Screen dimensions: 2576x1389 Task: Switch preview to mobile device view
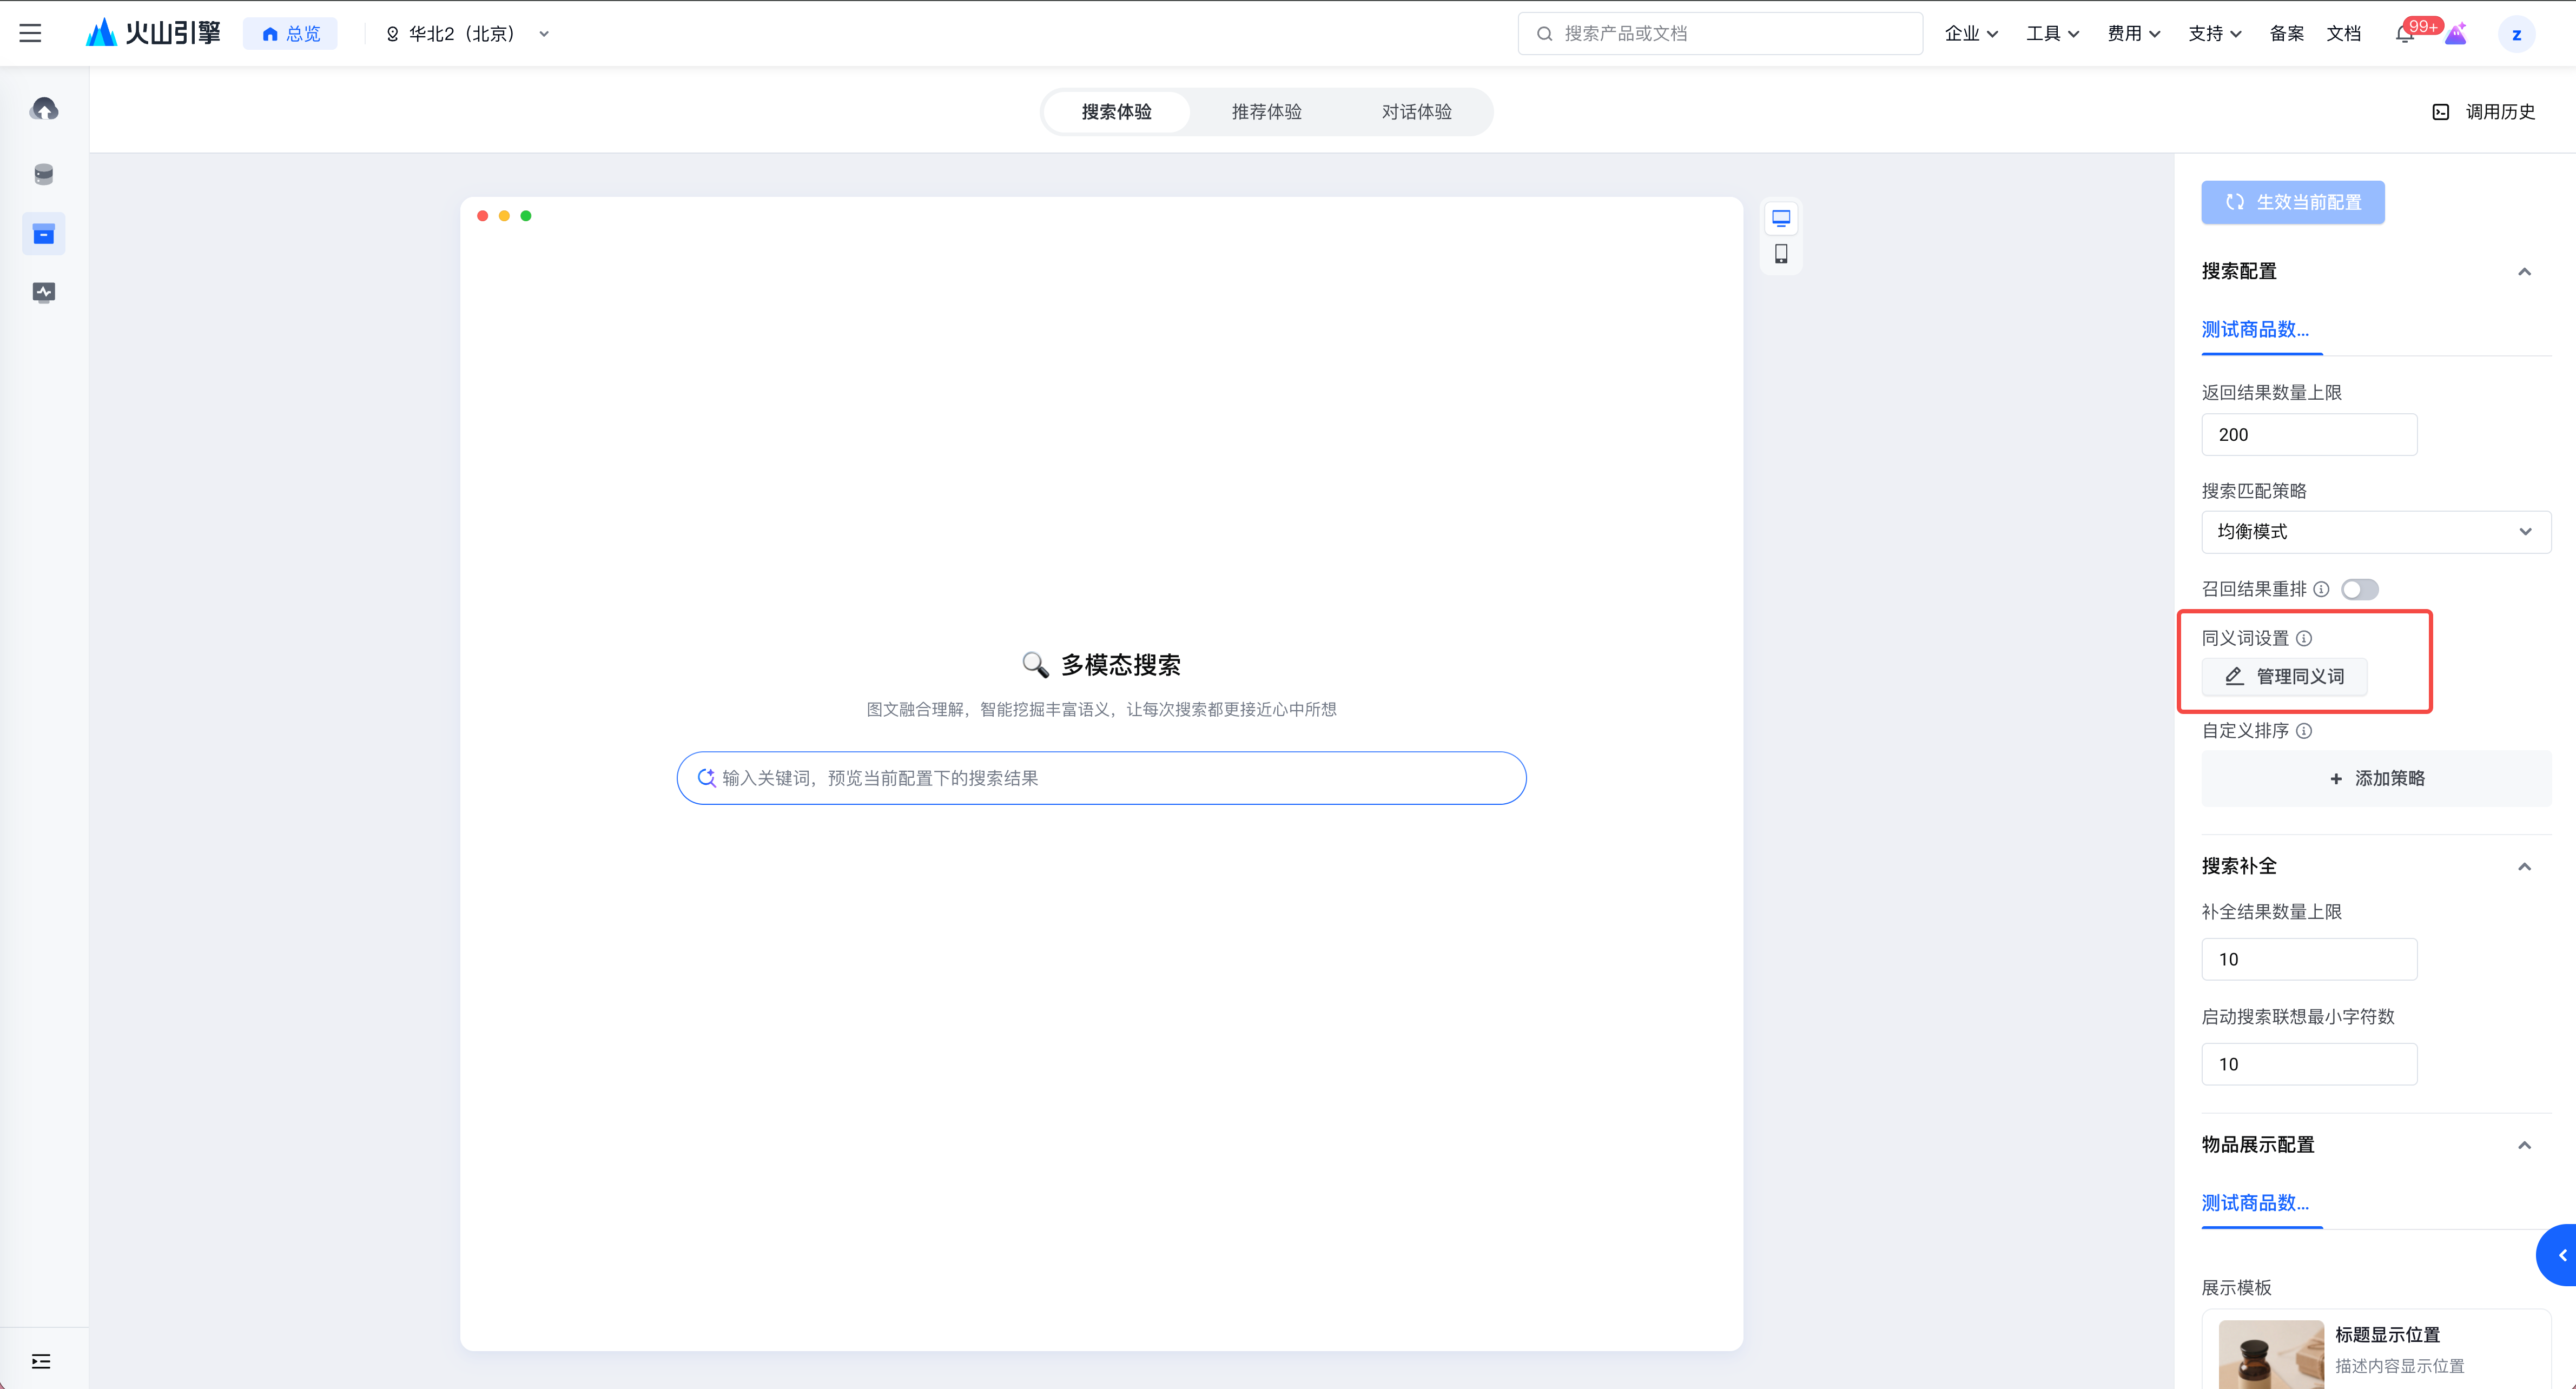(1781, 254)
